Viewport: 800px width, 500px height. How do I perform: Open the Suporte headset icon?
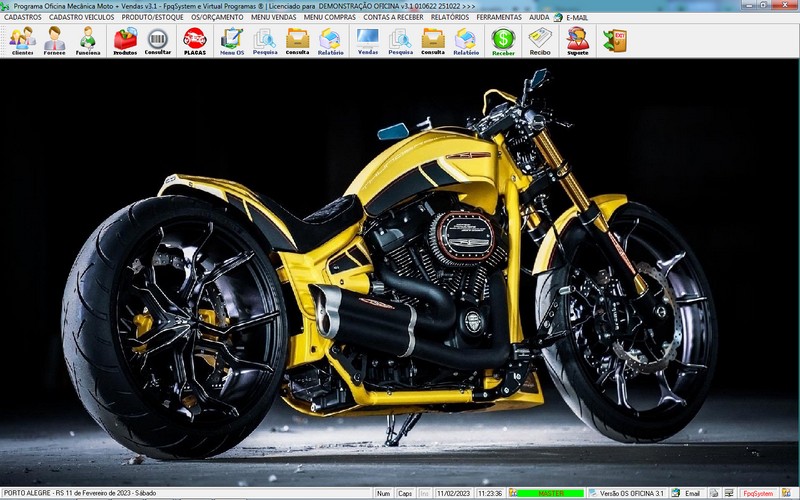pyautogui.click(x=578, y=41)
